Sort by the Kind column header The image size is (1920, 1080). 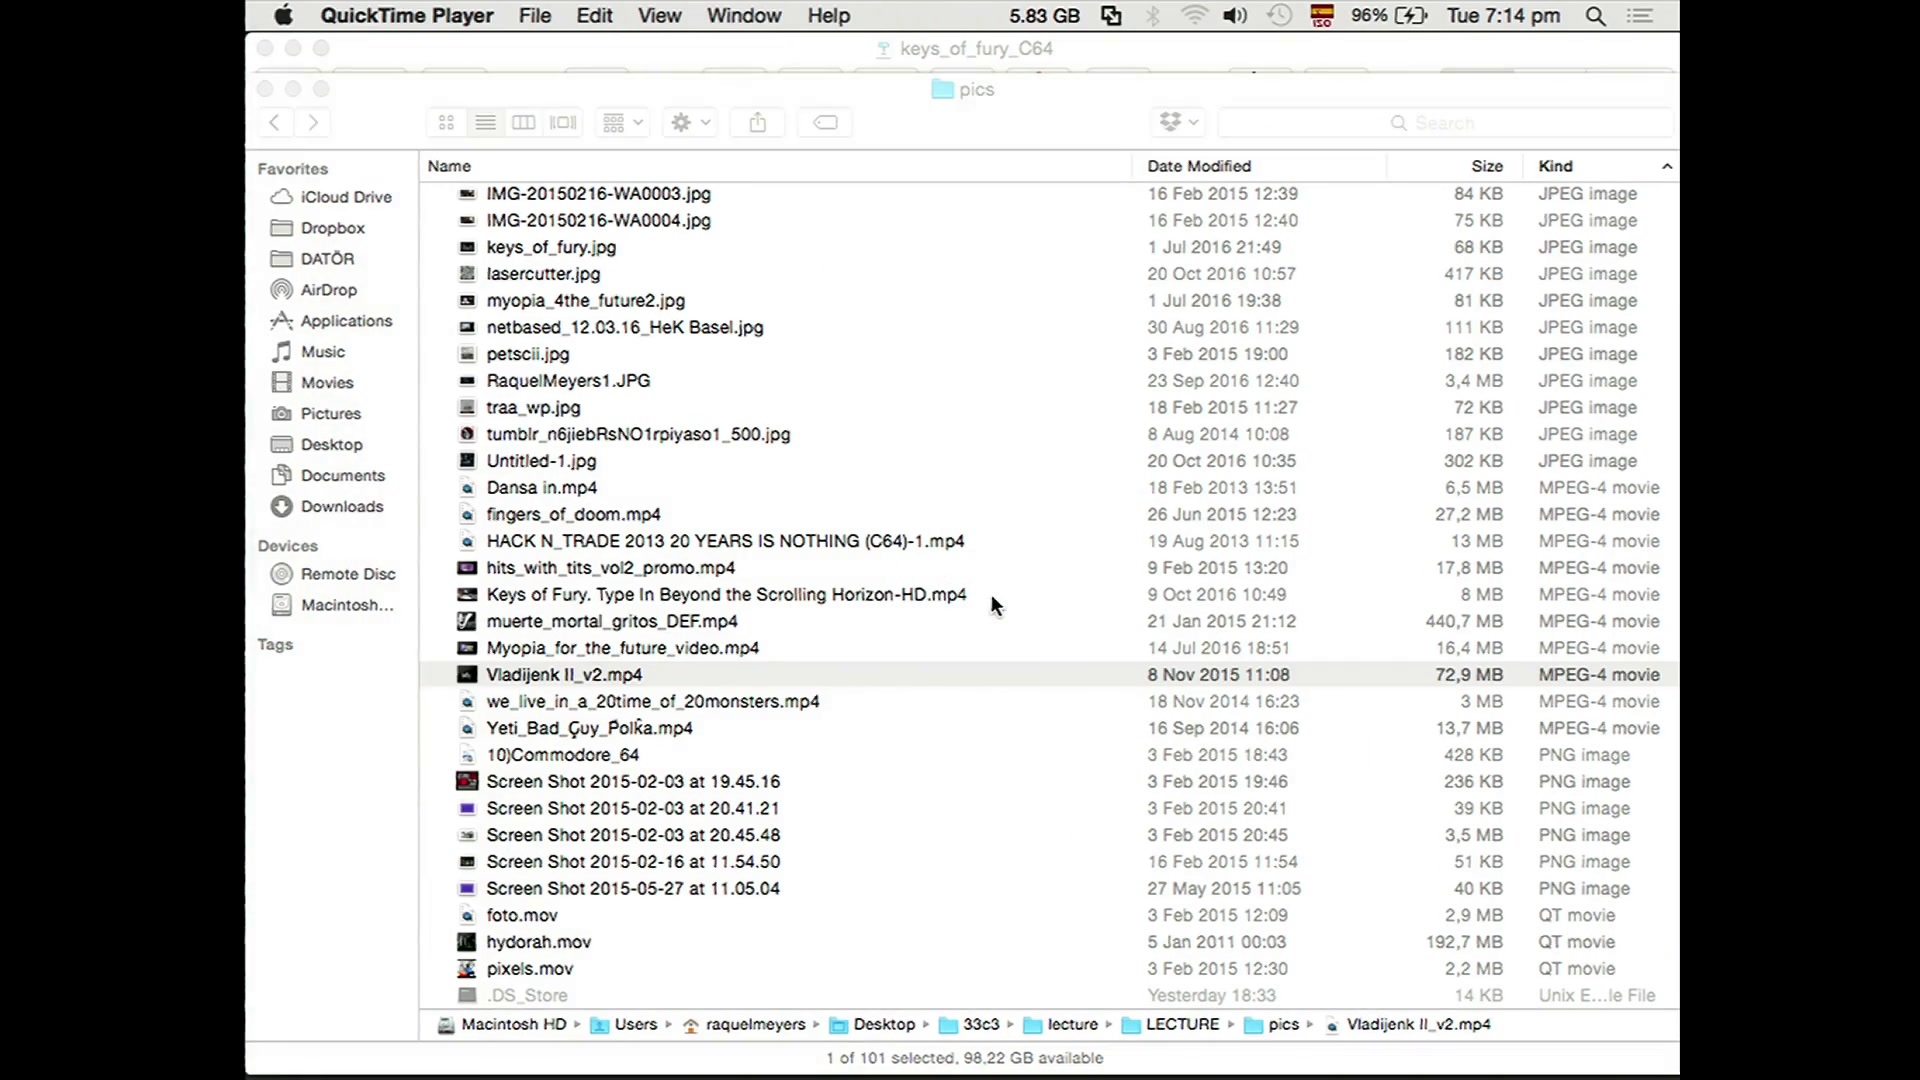[x=1555, y=166]
